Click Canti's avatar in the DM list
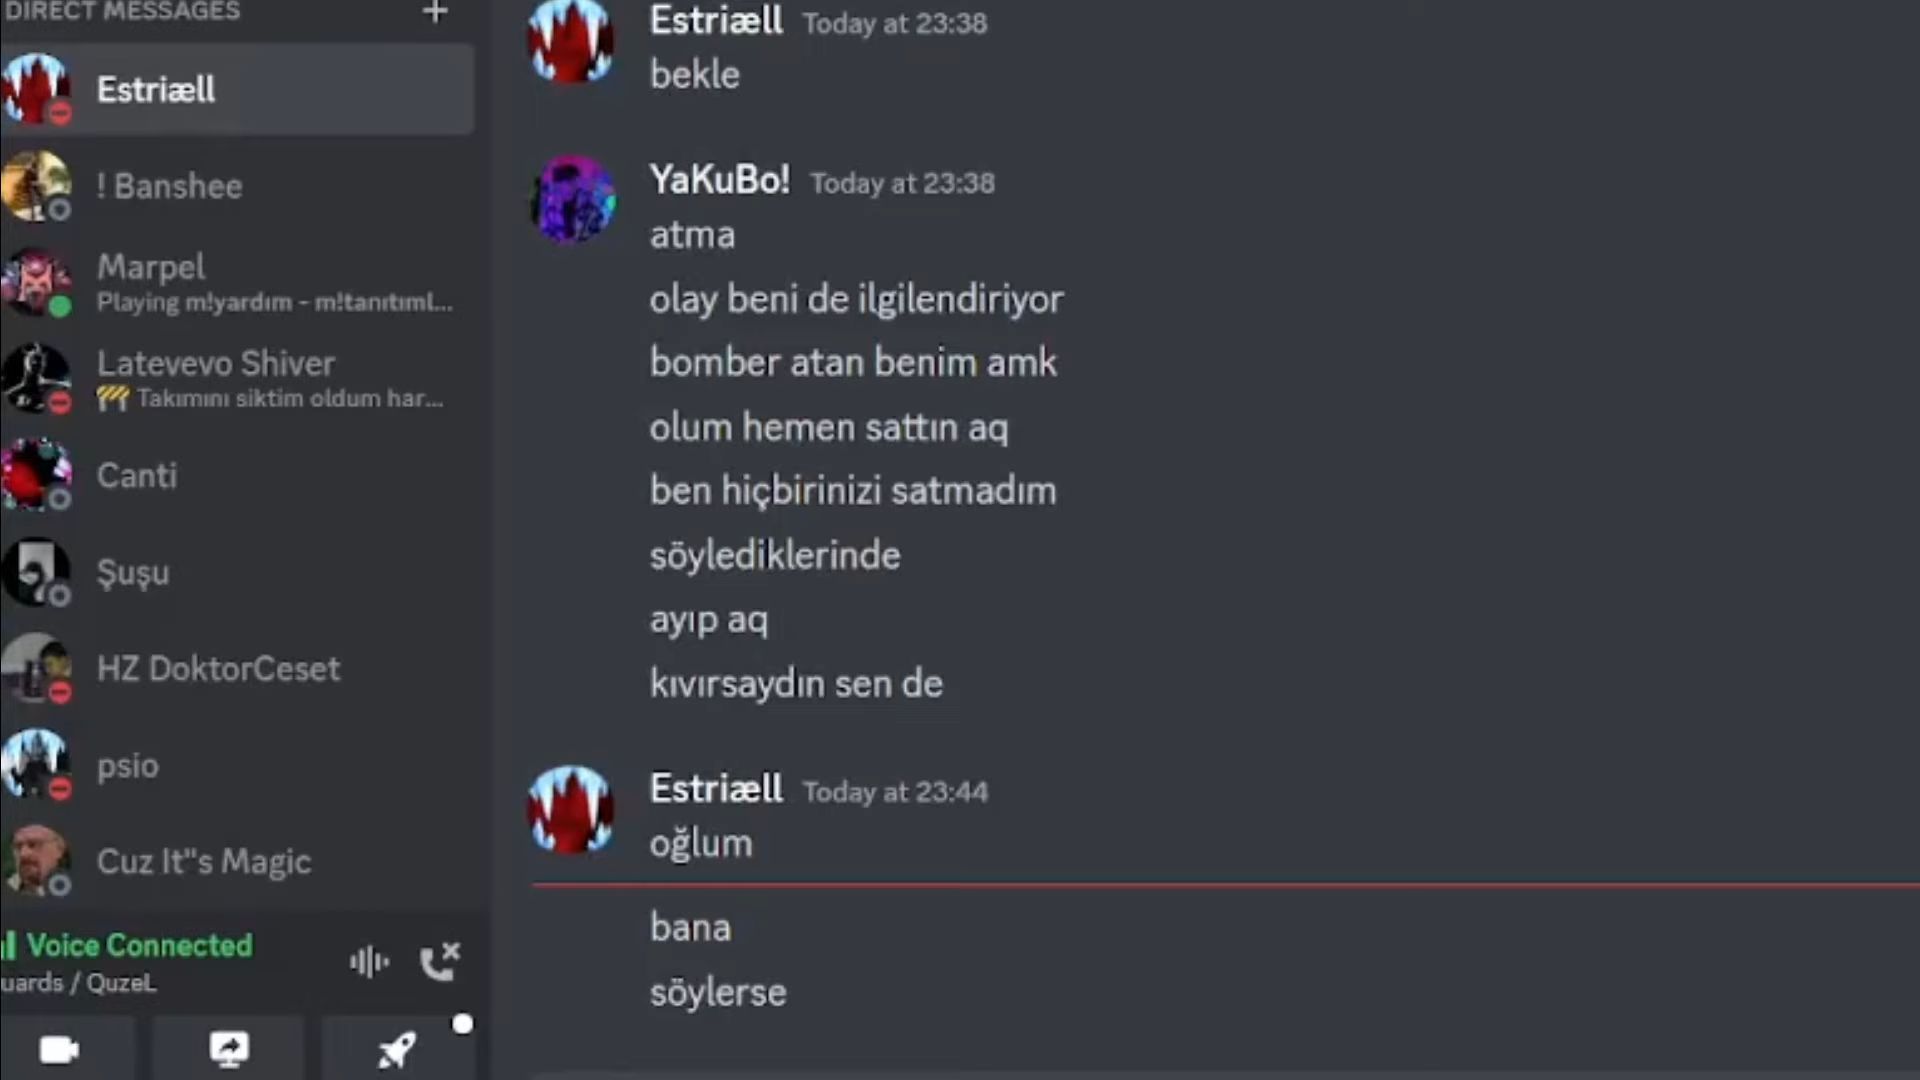1920x1080 pixels. pyautogui.click(x=36, y=475)
